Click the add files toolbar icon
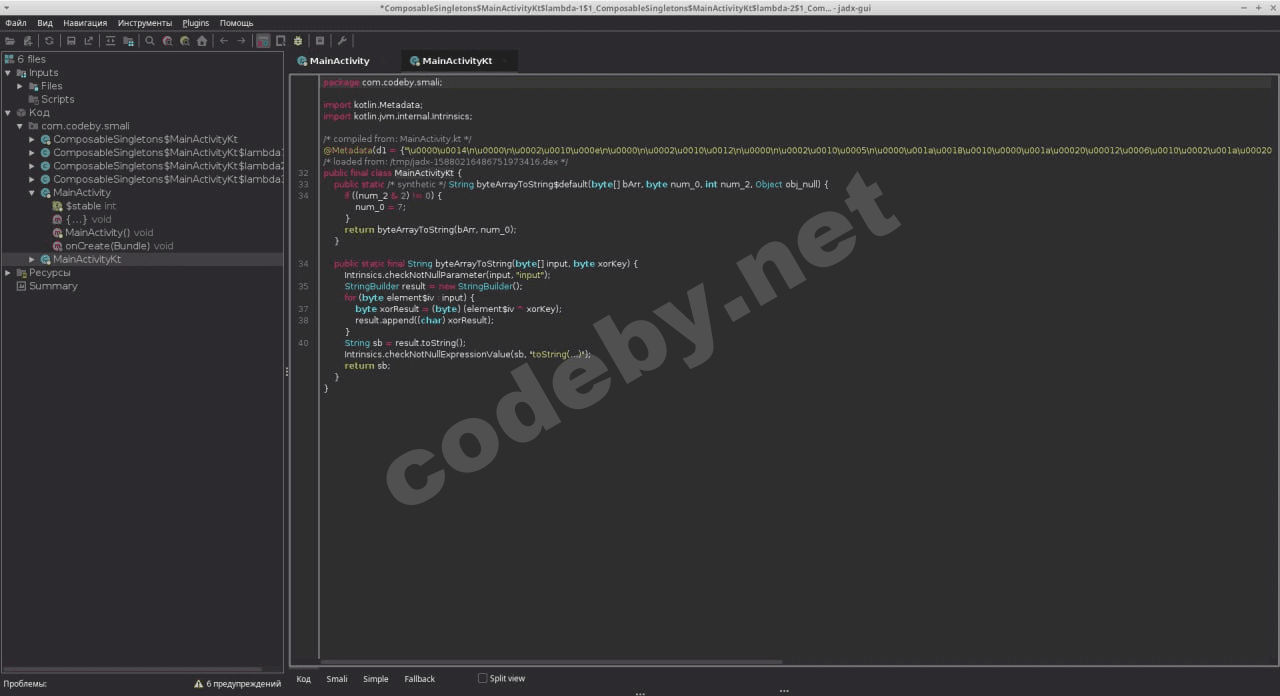This screenshot has height=696, width=1280. (x=28, y=41)
